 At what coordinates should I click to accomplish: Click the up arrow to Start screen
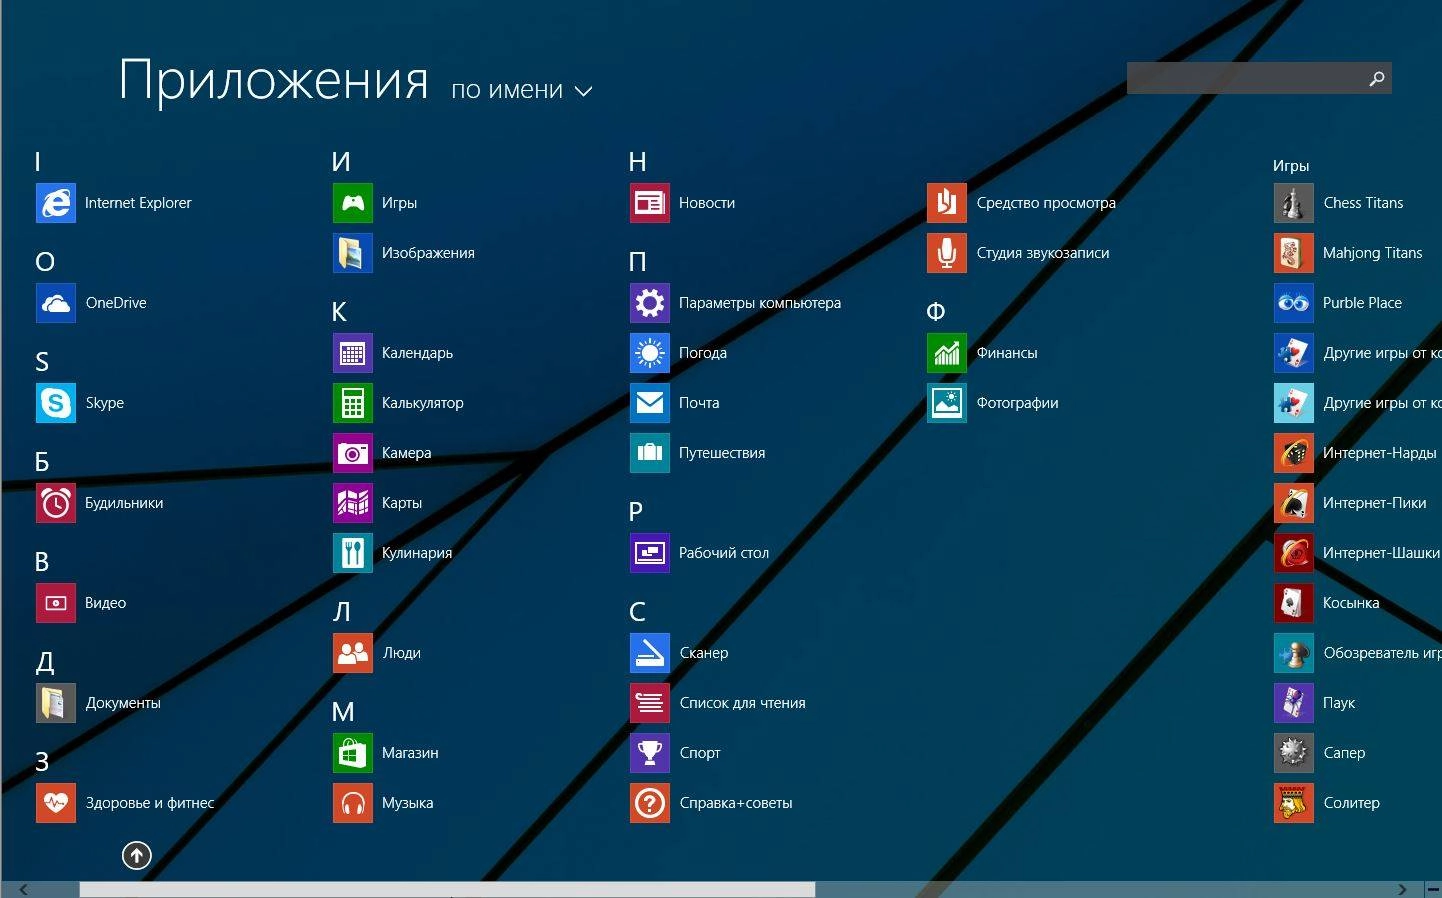[x=137, y=855]
